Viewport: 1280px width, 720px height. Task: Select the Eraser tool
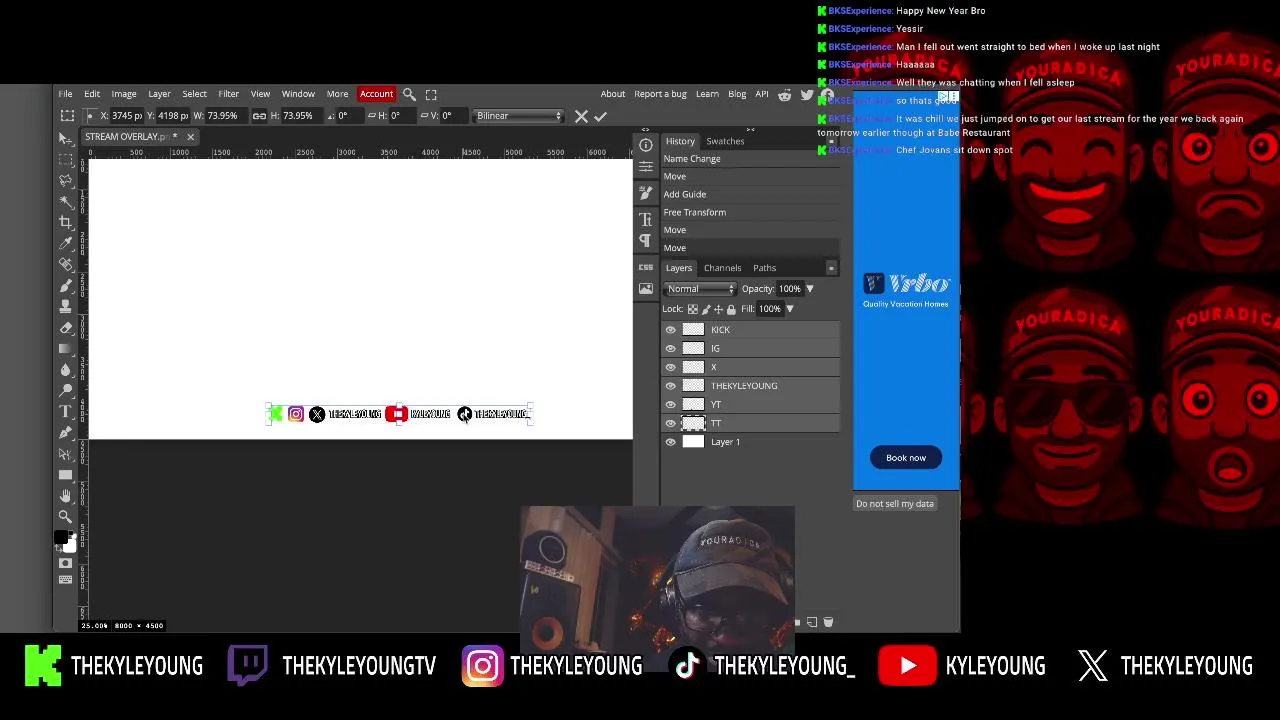click(65, 327)
